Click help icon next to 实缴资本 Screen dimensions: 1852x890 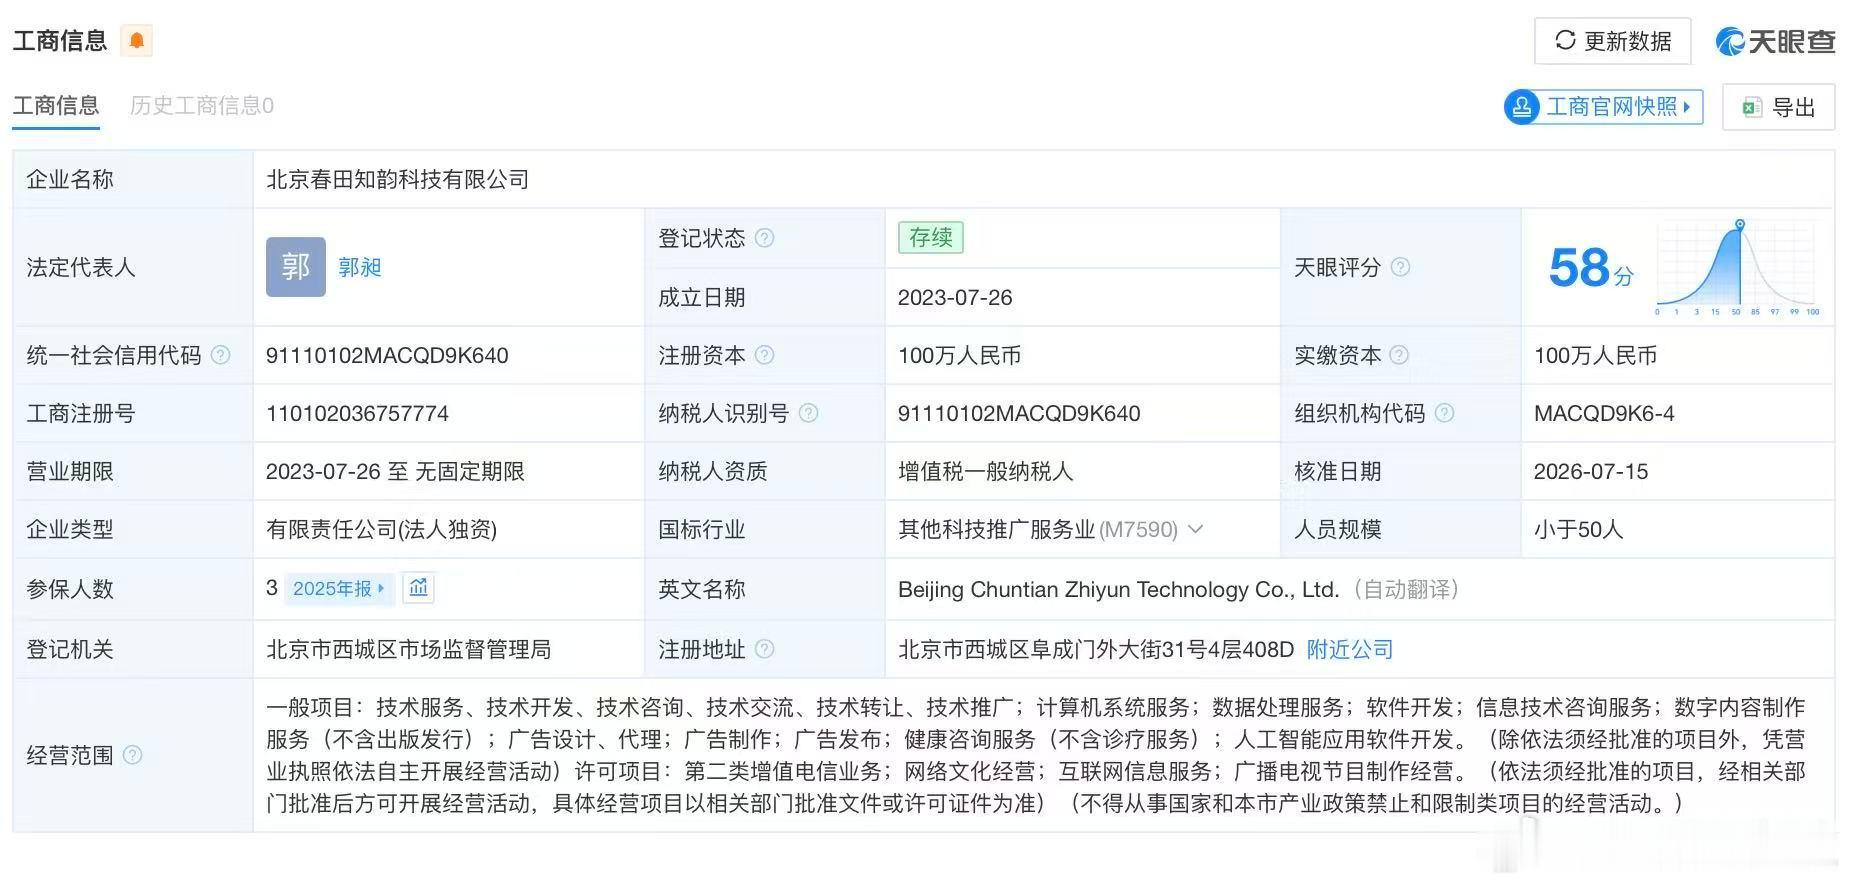click(x=1399, y=355)
